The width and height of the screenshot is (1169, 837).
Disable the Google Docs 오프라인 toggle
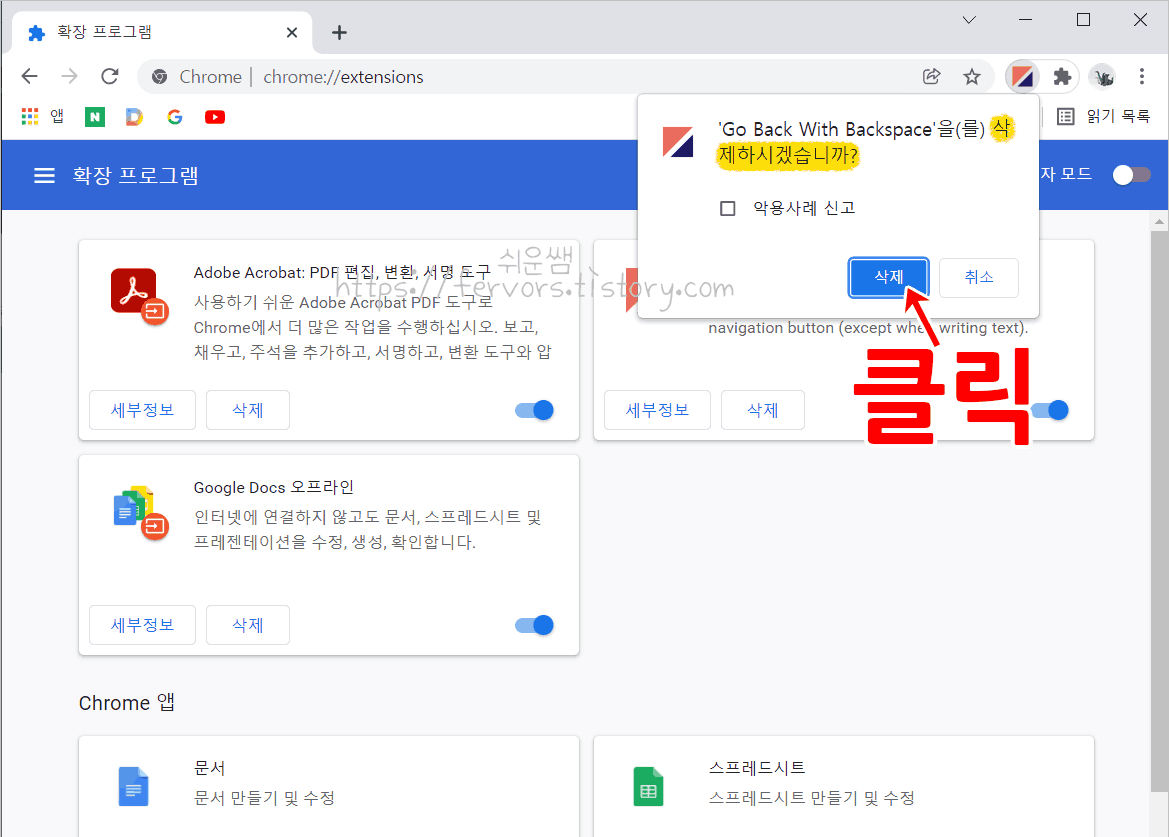[x=535, y=625]
